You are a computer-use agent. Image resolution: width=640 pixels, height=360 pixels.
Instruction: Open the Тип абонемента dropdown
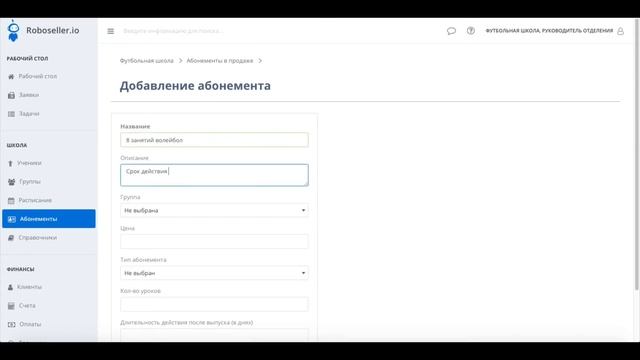pyautogui.click(x=214, y=273)
